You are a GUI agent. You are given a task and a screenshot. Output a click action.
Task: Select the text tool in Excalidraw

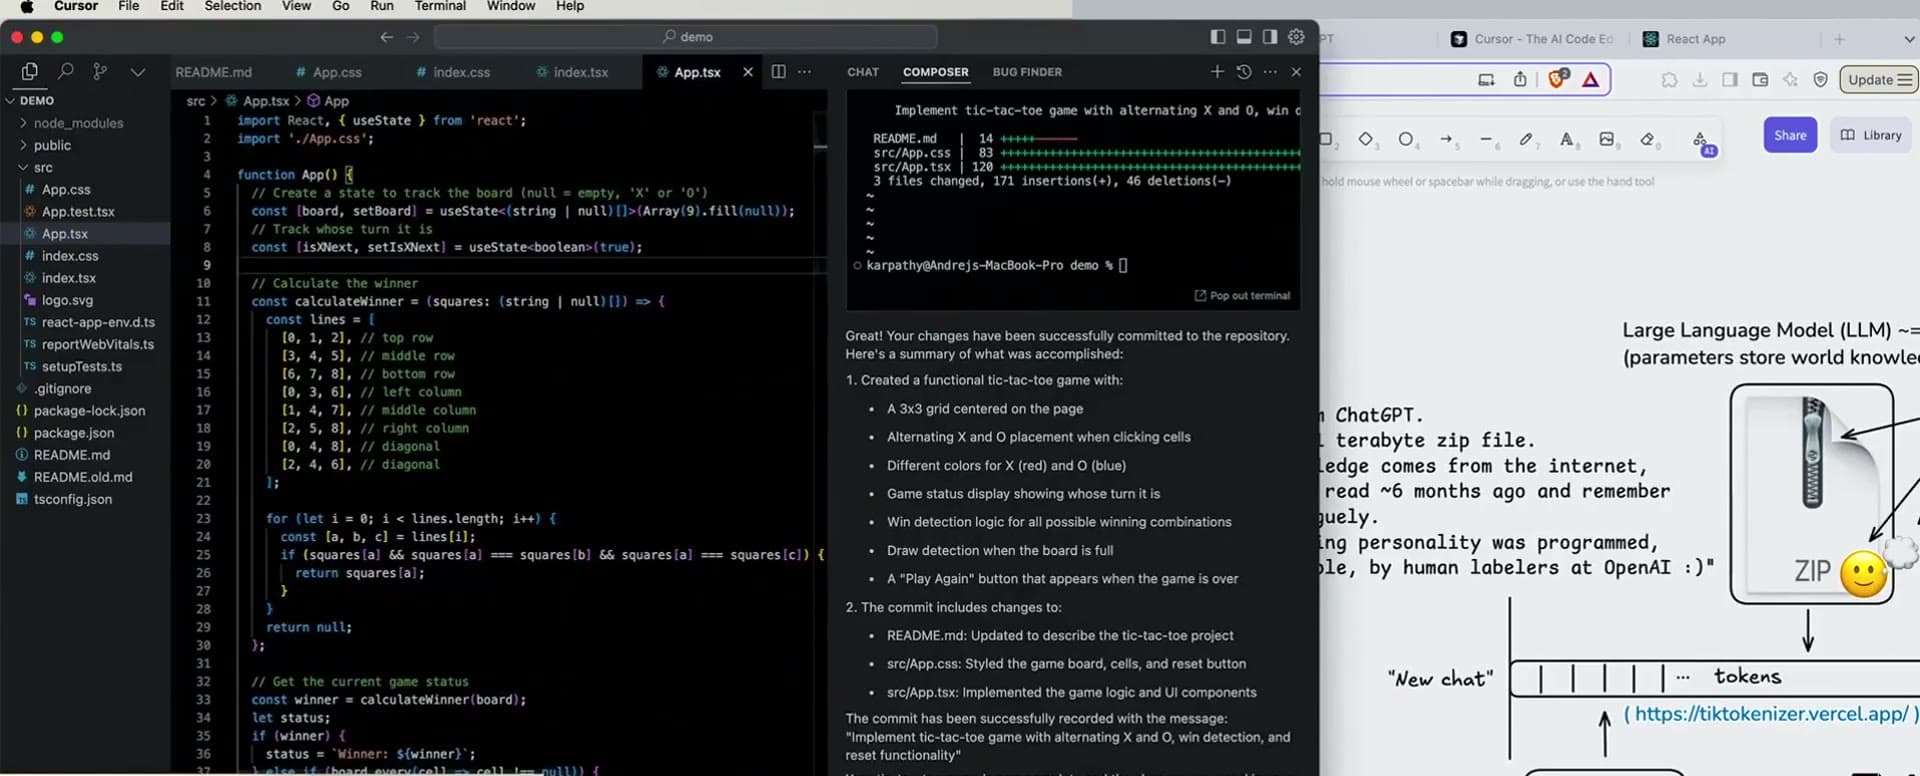click(1567, 139)
